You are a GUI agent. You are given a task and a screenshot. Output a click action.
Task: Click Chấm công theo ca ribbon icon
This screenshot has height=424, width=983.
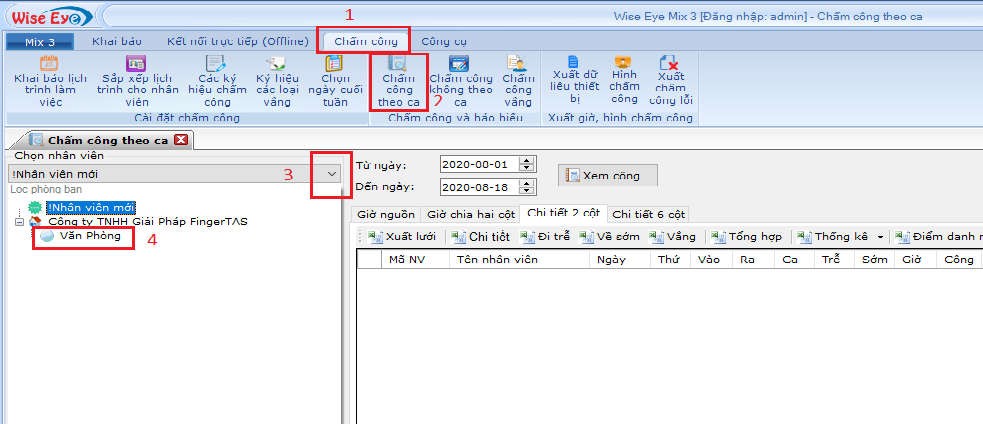point(398,80)
